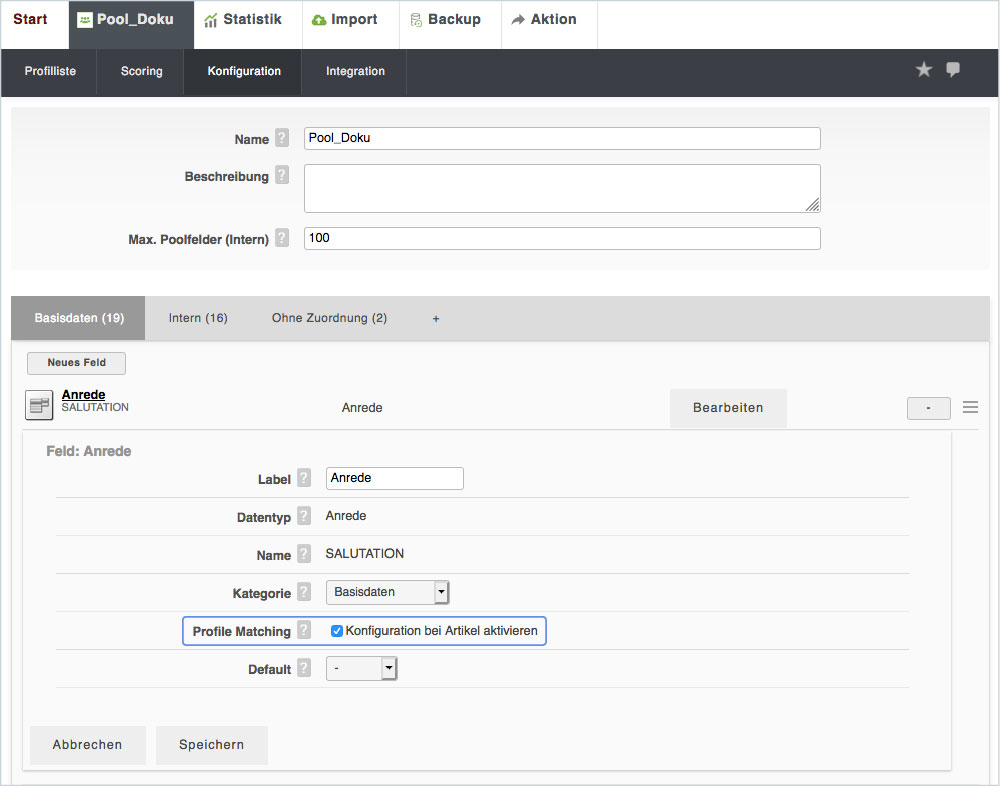Screen dimensions: 1000x786
Task: Click the Anrede field type icon
Action: (x=39, y=405)
